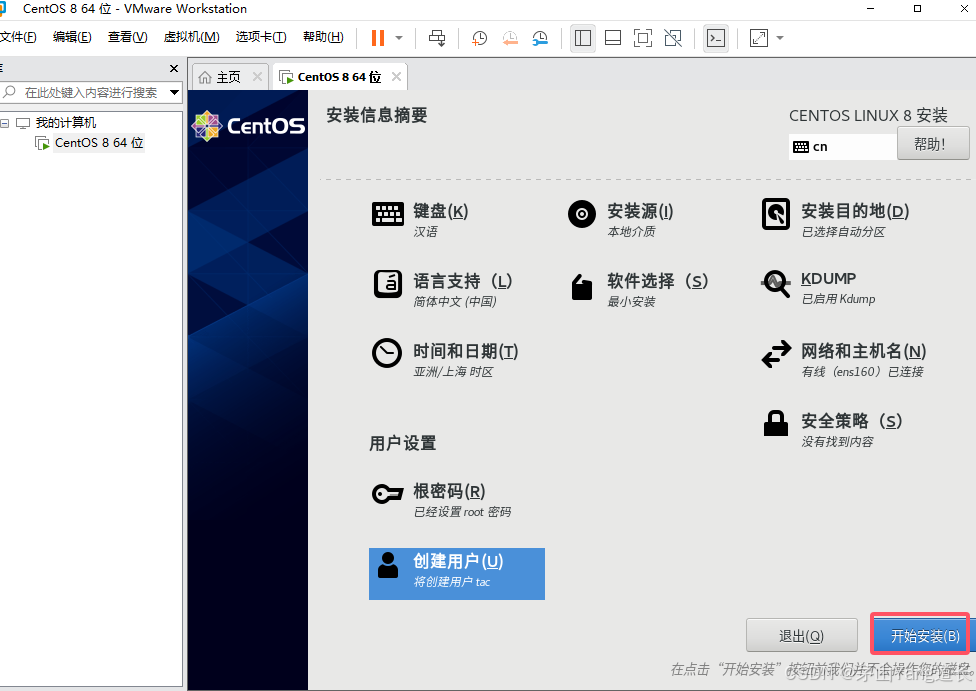Open 时间和日期(T) settings
Screen dimensions: 976x691
coord(466,352)
